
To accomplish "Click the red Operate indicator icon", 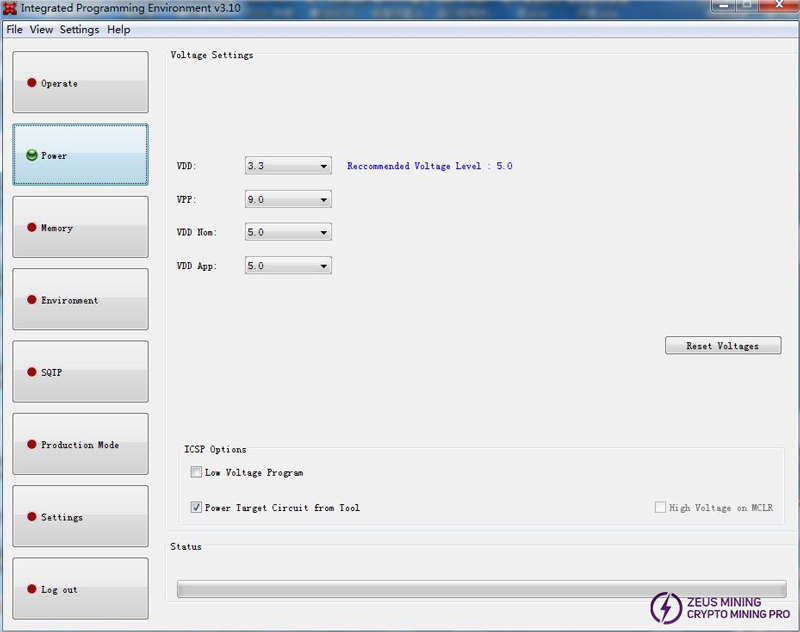I will (32, 83).
